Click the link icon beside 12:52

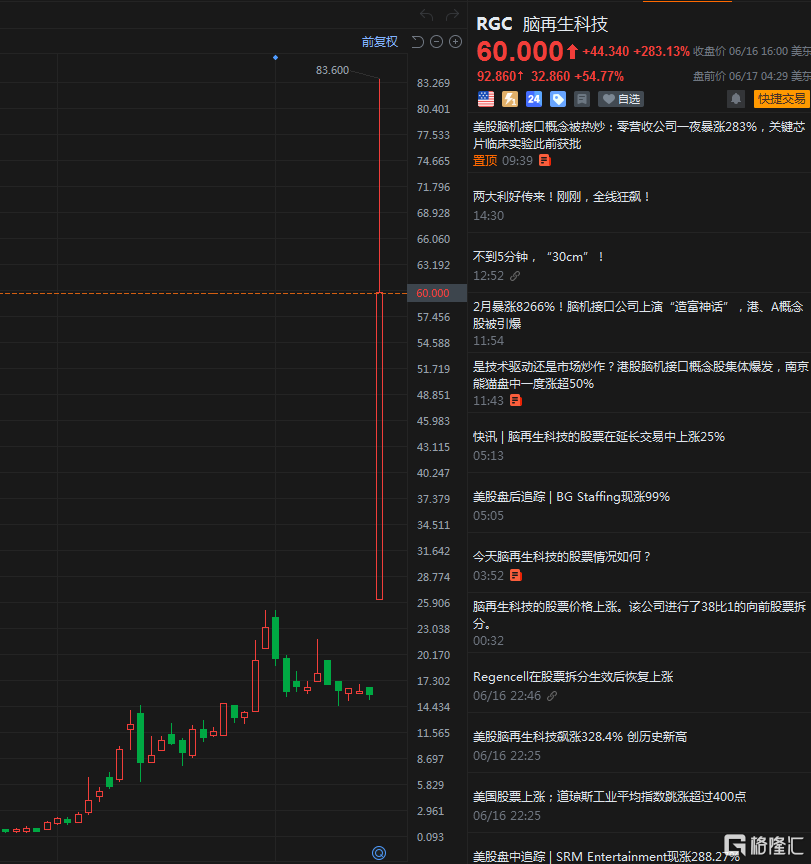pyautogui.click(x=515, y=276)
